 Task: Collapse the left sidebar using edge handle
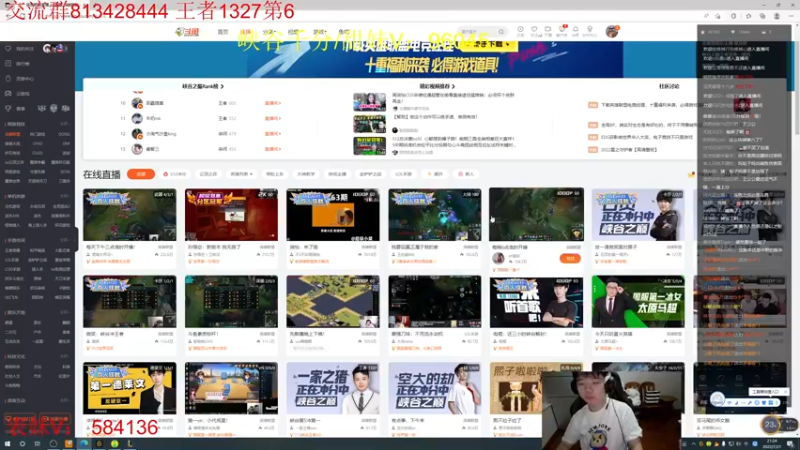(x=77, y=239)
